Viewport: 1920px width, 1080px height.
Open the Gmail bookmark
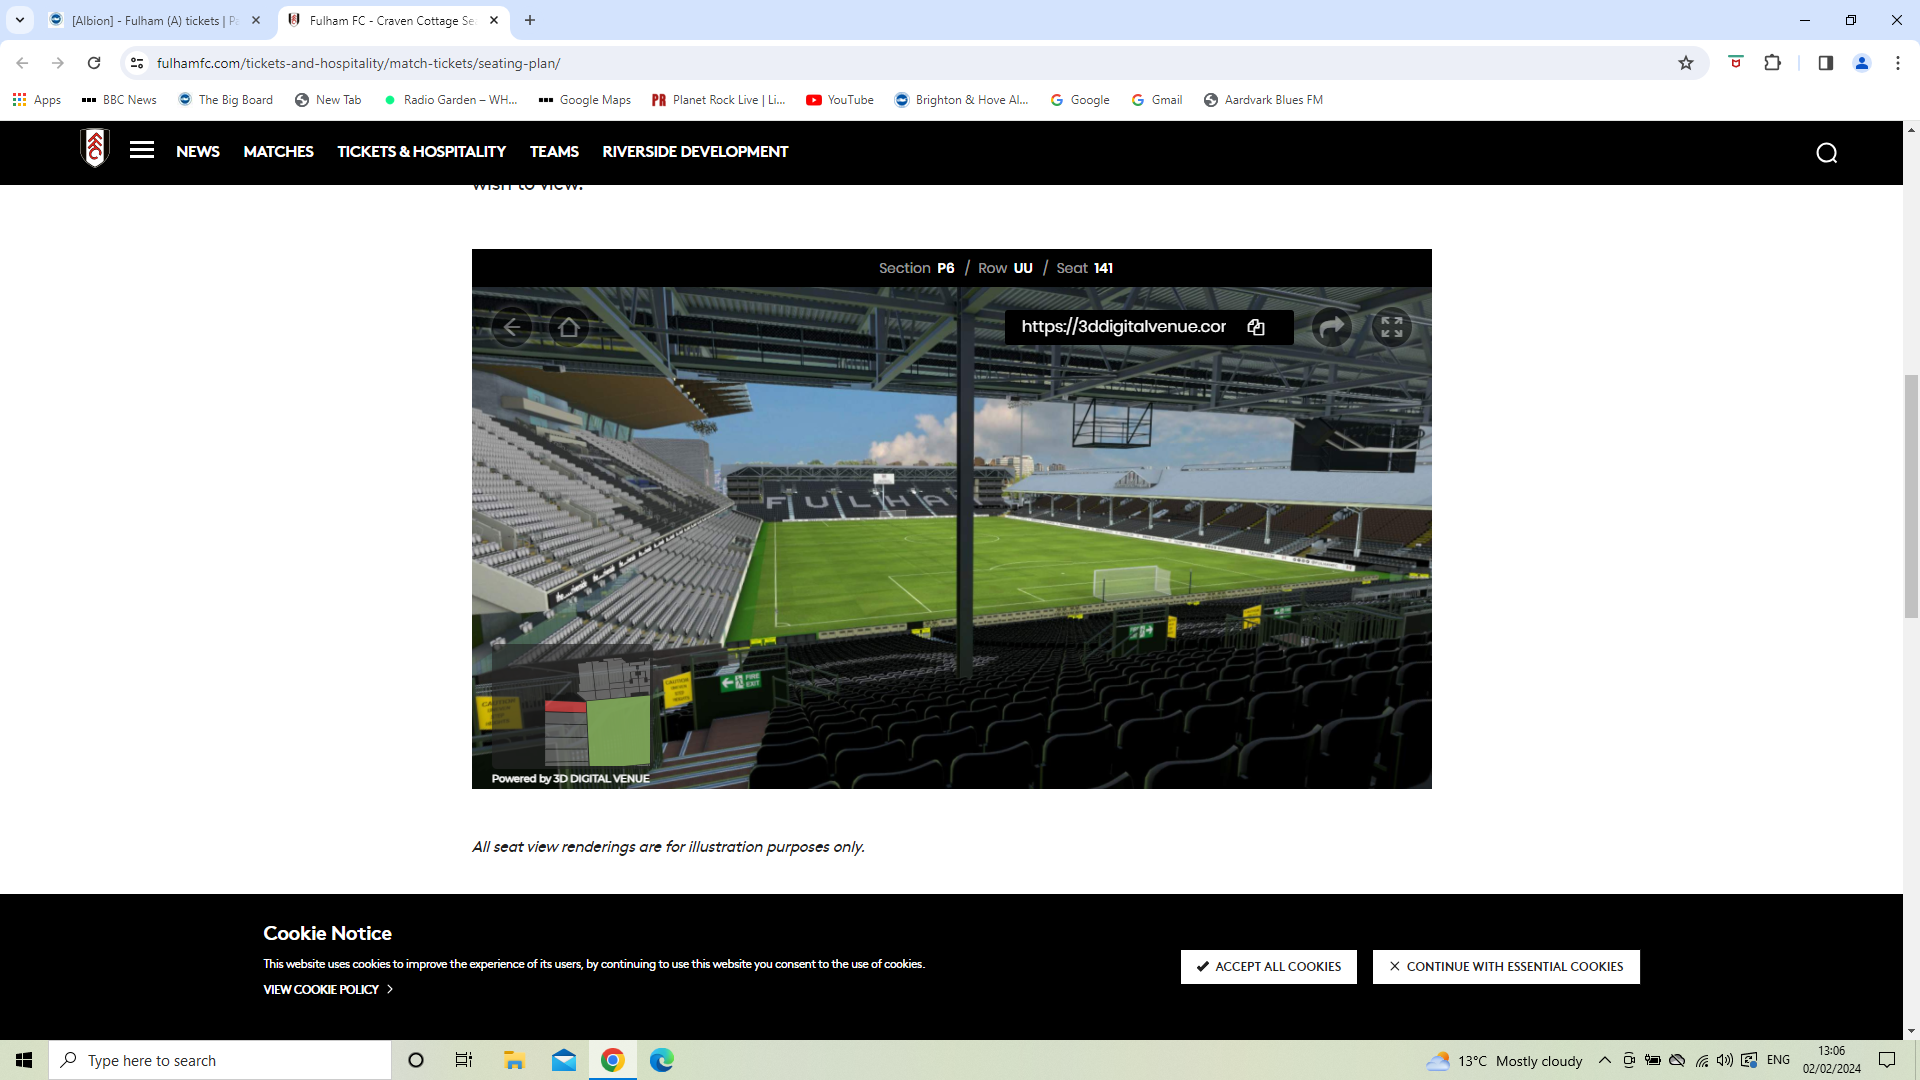[x=1157, y=100]
